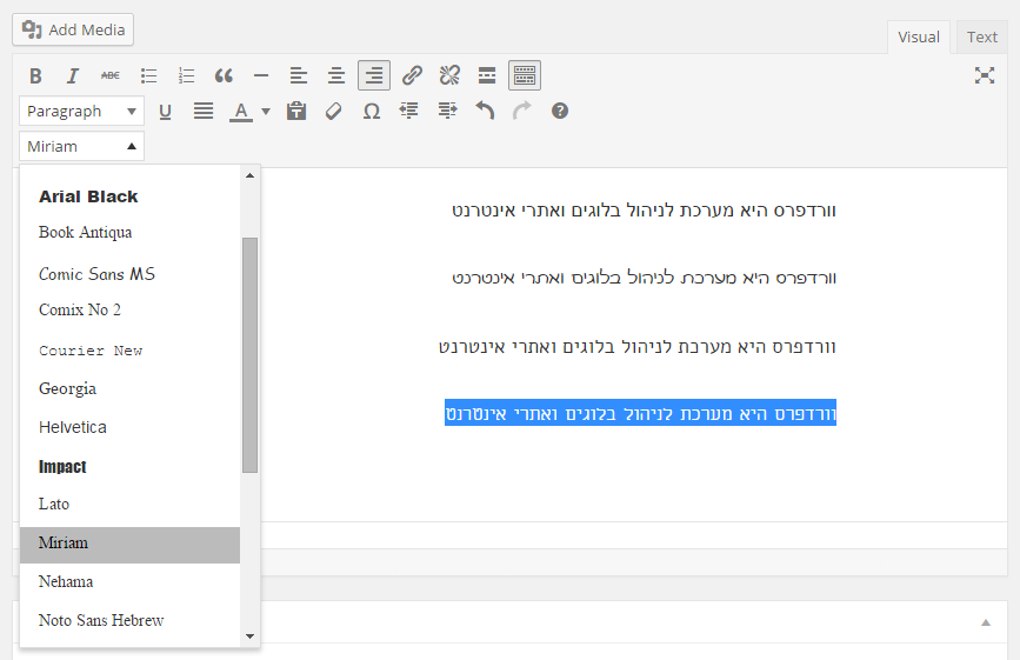Open the keyboard shortcuts help icon
This screenshot has height=660, width=1020.
(x=559, y=111)
